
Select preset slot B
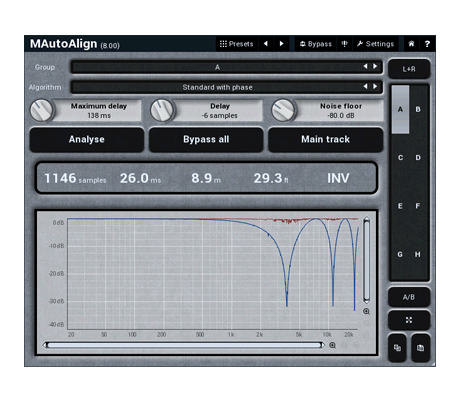pyautogui.click(x=418, y=109)
